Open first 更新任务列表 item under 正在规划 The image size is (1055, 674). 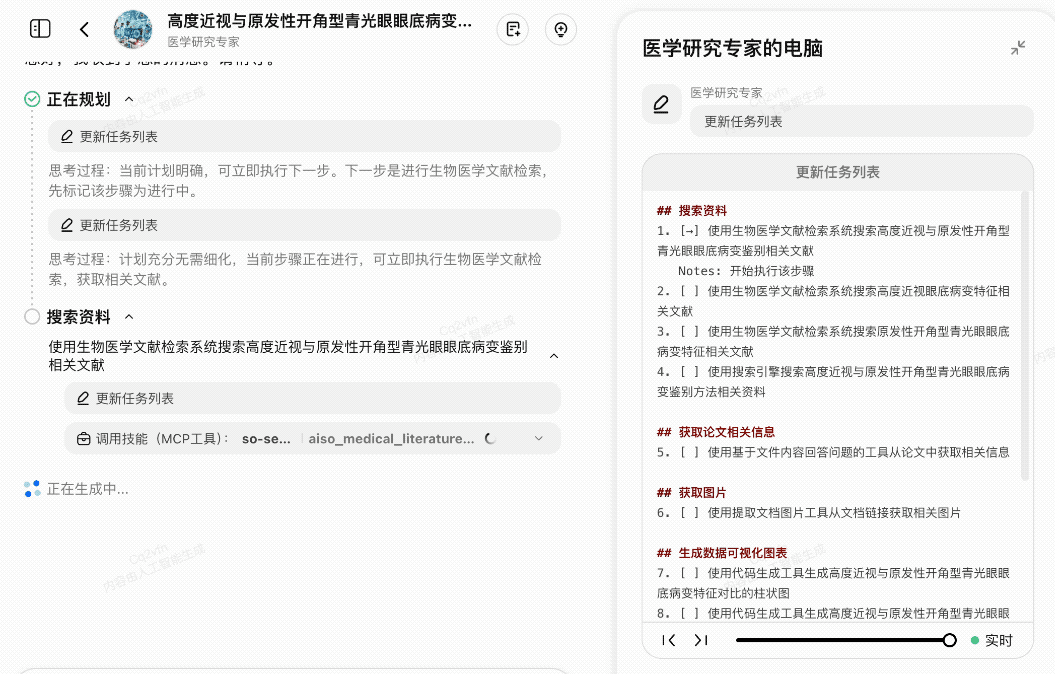click(x=304, y=137)
